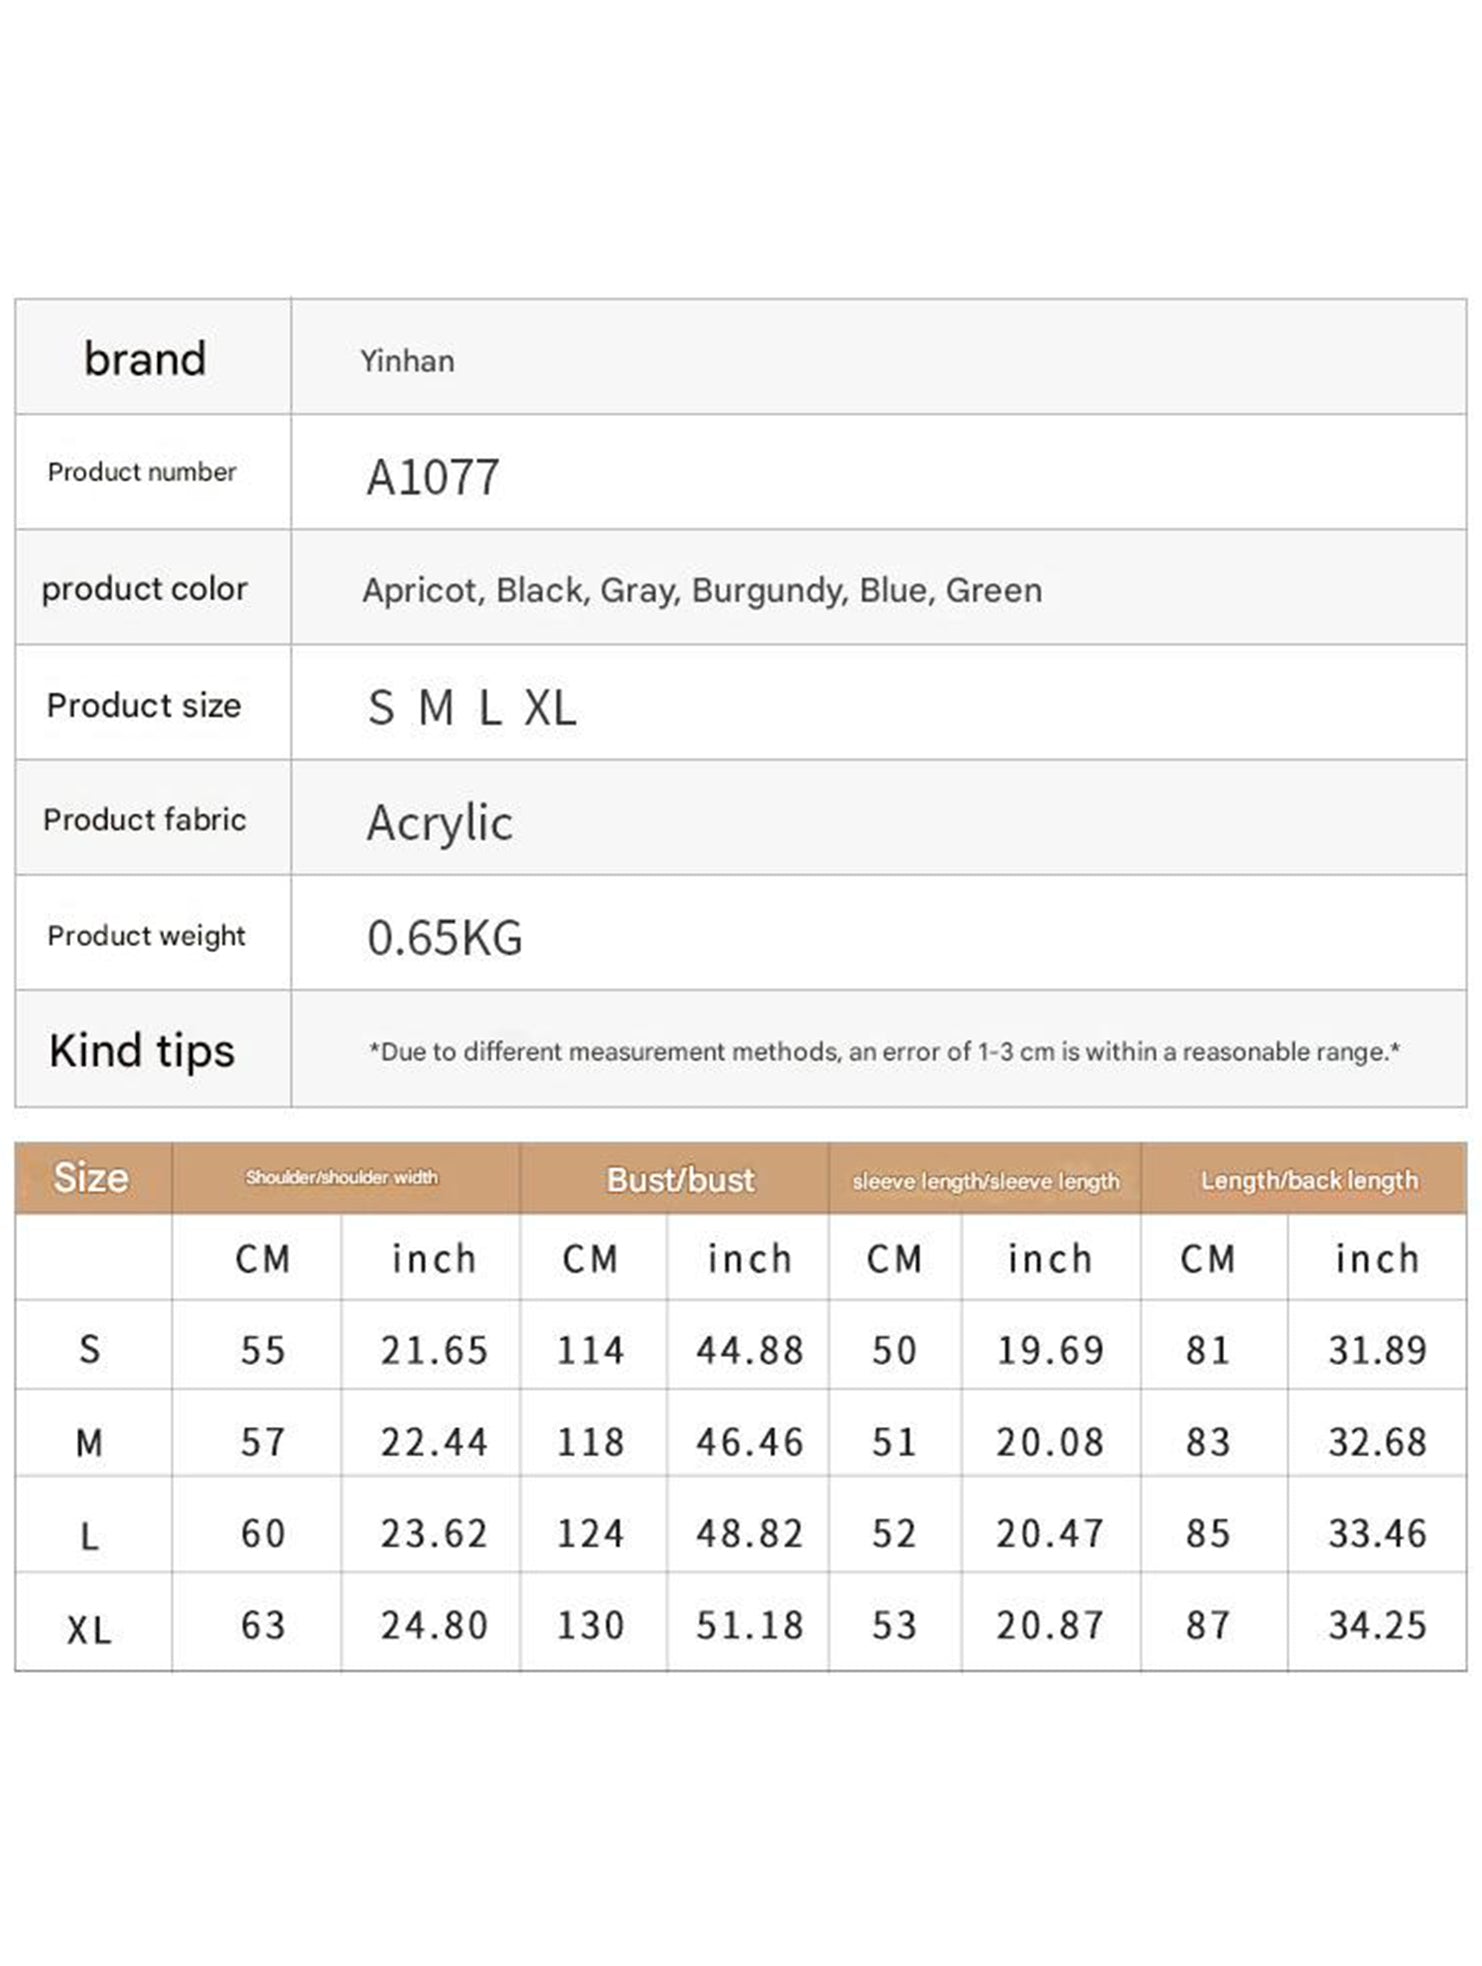Click the Length/back length column header
The image size is (1482, 1966).
point(1309,1180)
